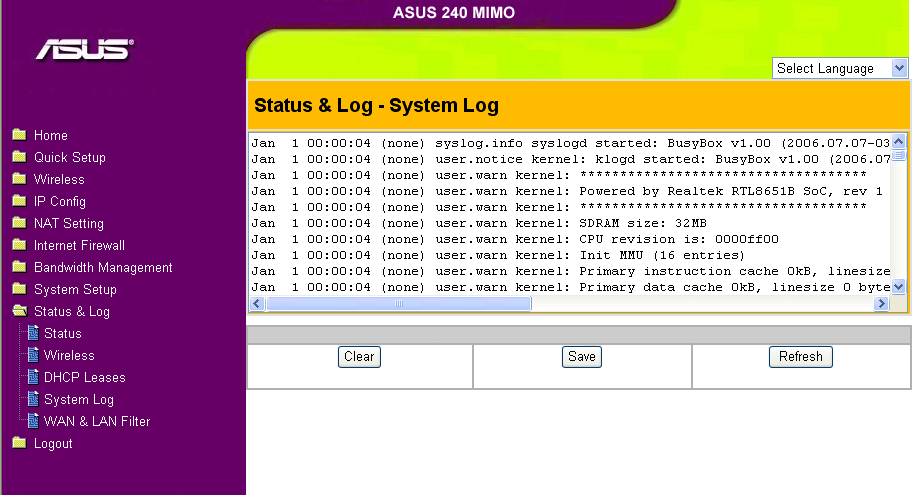View the DHCP Leases page
Image resolution: width=918 pixels, height=495 pixels.
(85, 377)
